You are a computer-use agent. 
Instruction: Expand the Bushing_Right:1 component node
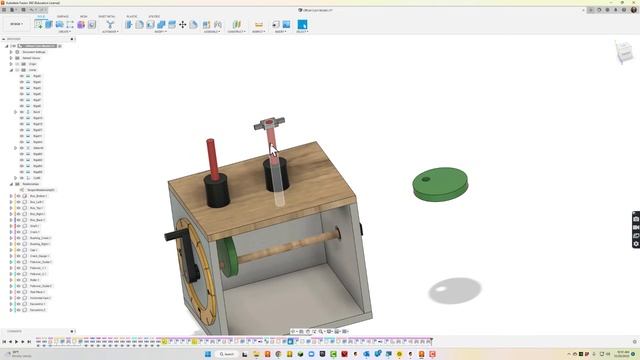coord(11,244)
